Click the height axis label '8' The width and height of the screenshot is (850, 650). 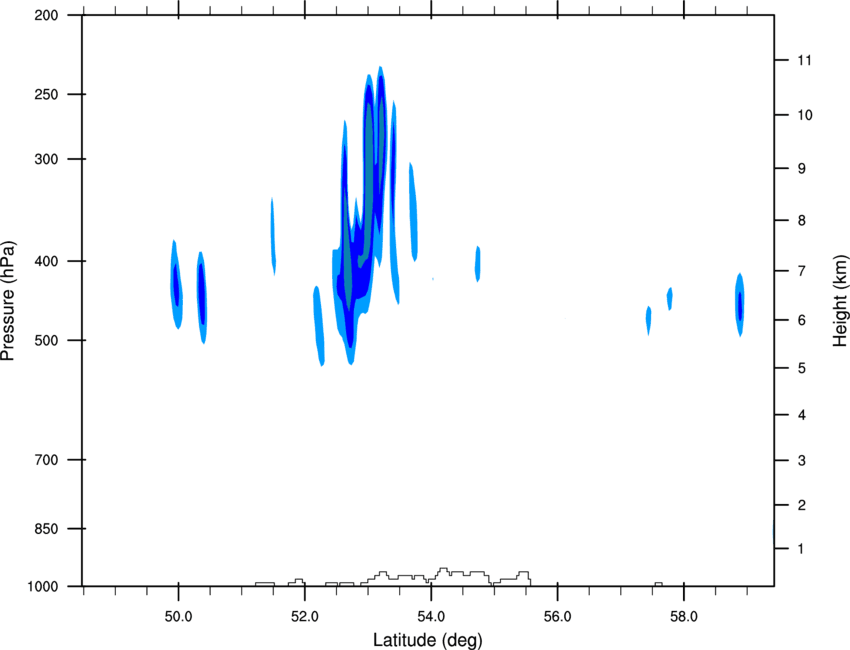(x=802, y=221)
